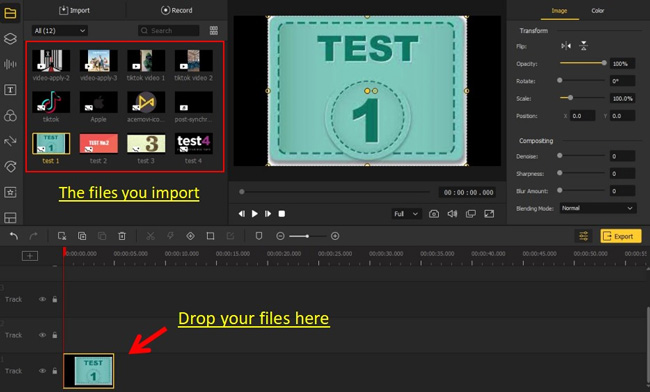Open the Blending Mode Normal dropdown
The image size is (650, 392).
tap(597, 208)
